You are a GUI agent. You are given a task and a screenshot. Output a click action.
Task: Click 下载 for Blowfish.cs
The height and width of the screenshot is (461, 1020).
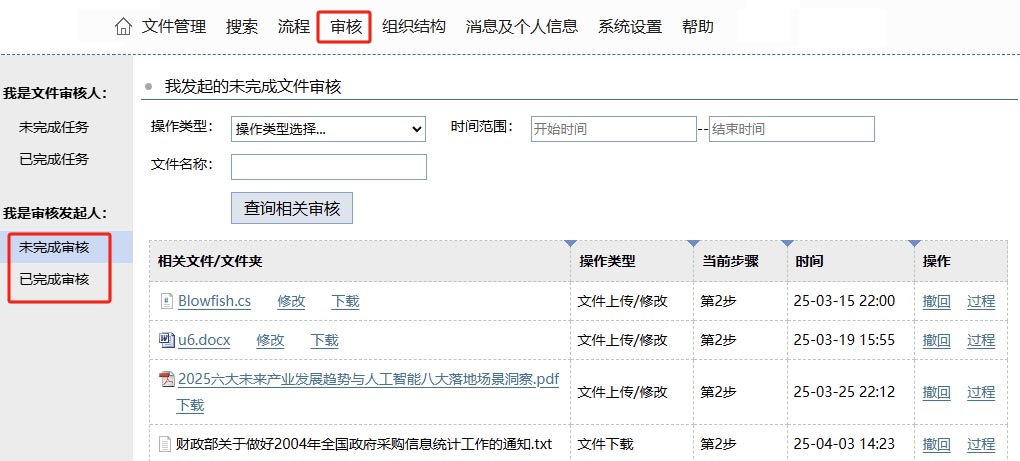345,302
